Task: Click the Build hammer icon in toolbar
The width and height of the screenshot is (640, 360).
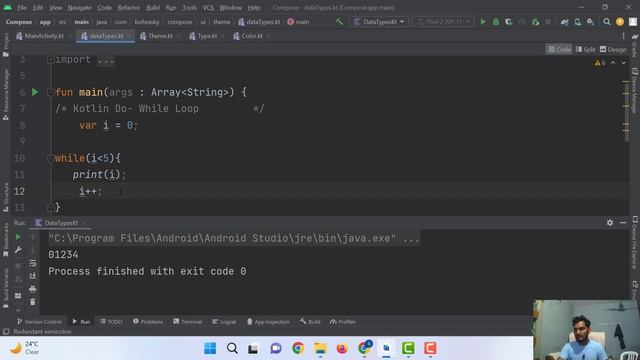Action: click(339, 22)
